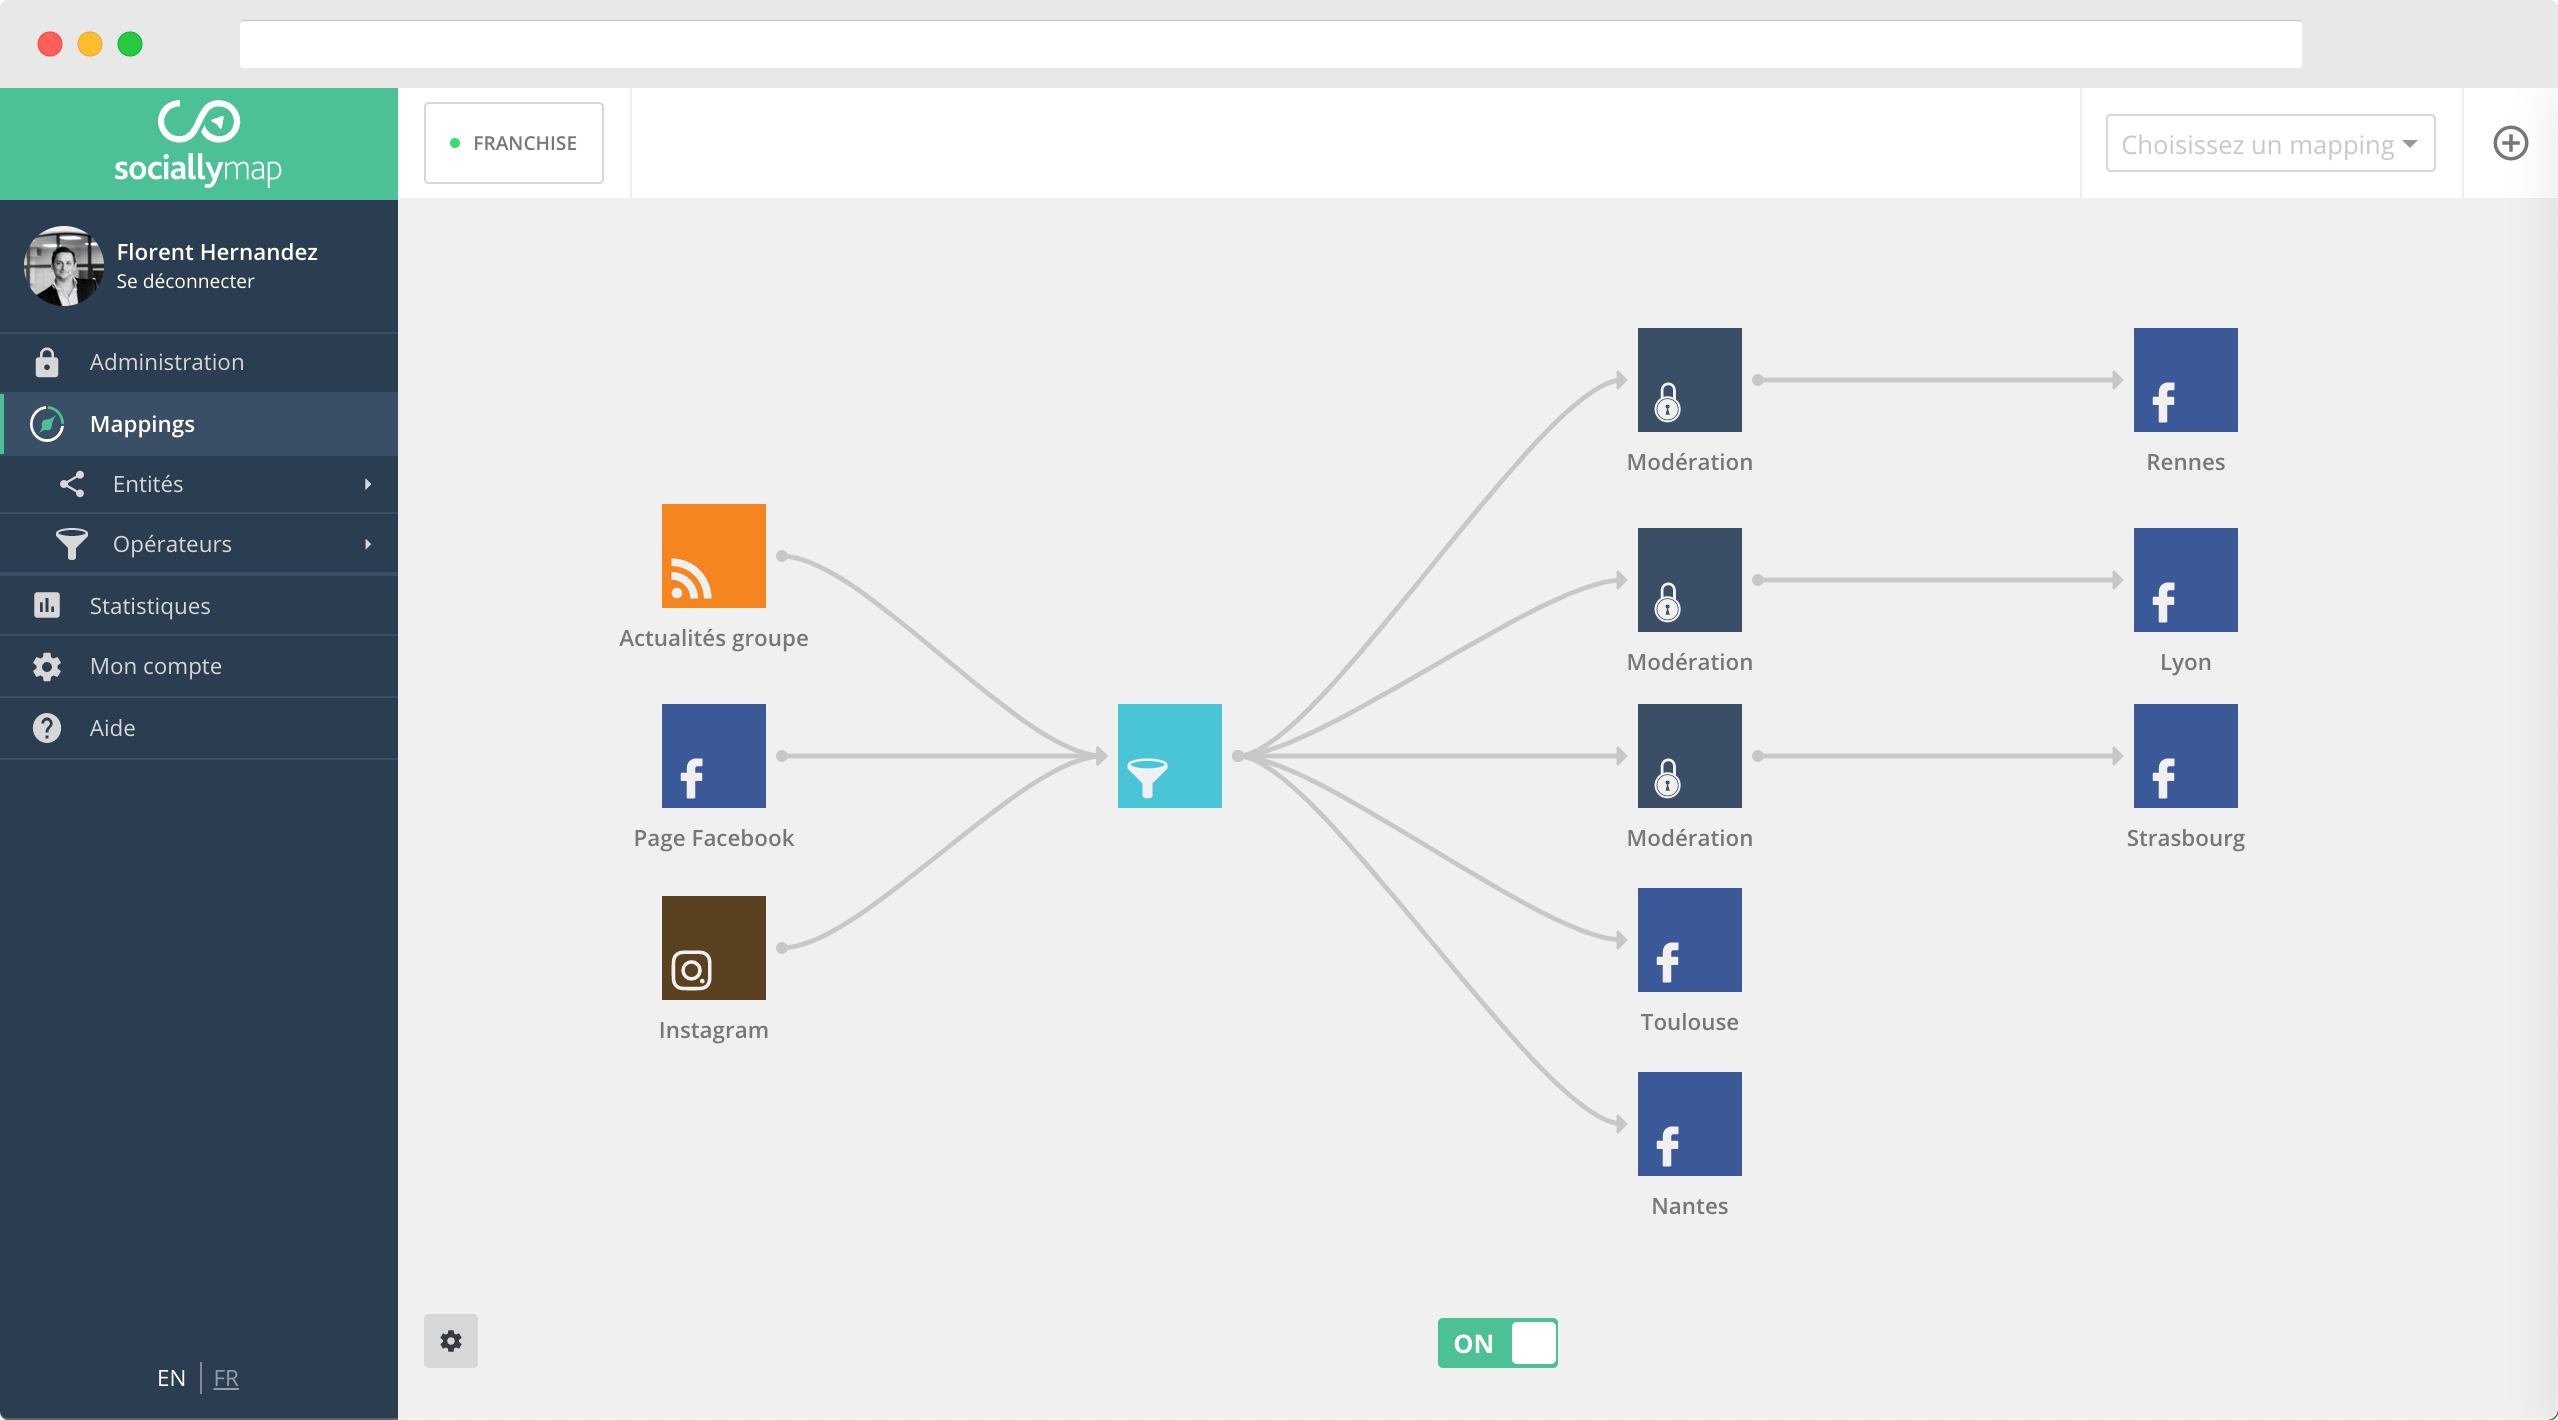Select the Toulouse Facebook node
The image size is (2558, 1420).
coord(1690,940)
